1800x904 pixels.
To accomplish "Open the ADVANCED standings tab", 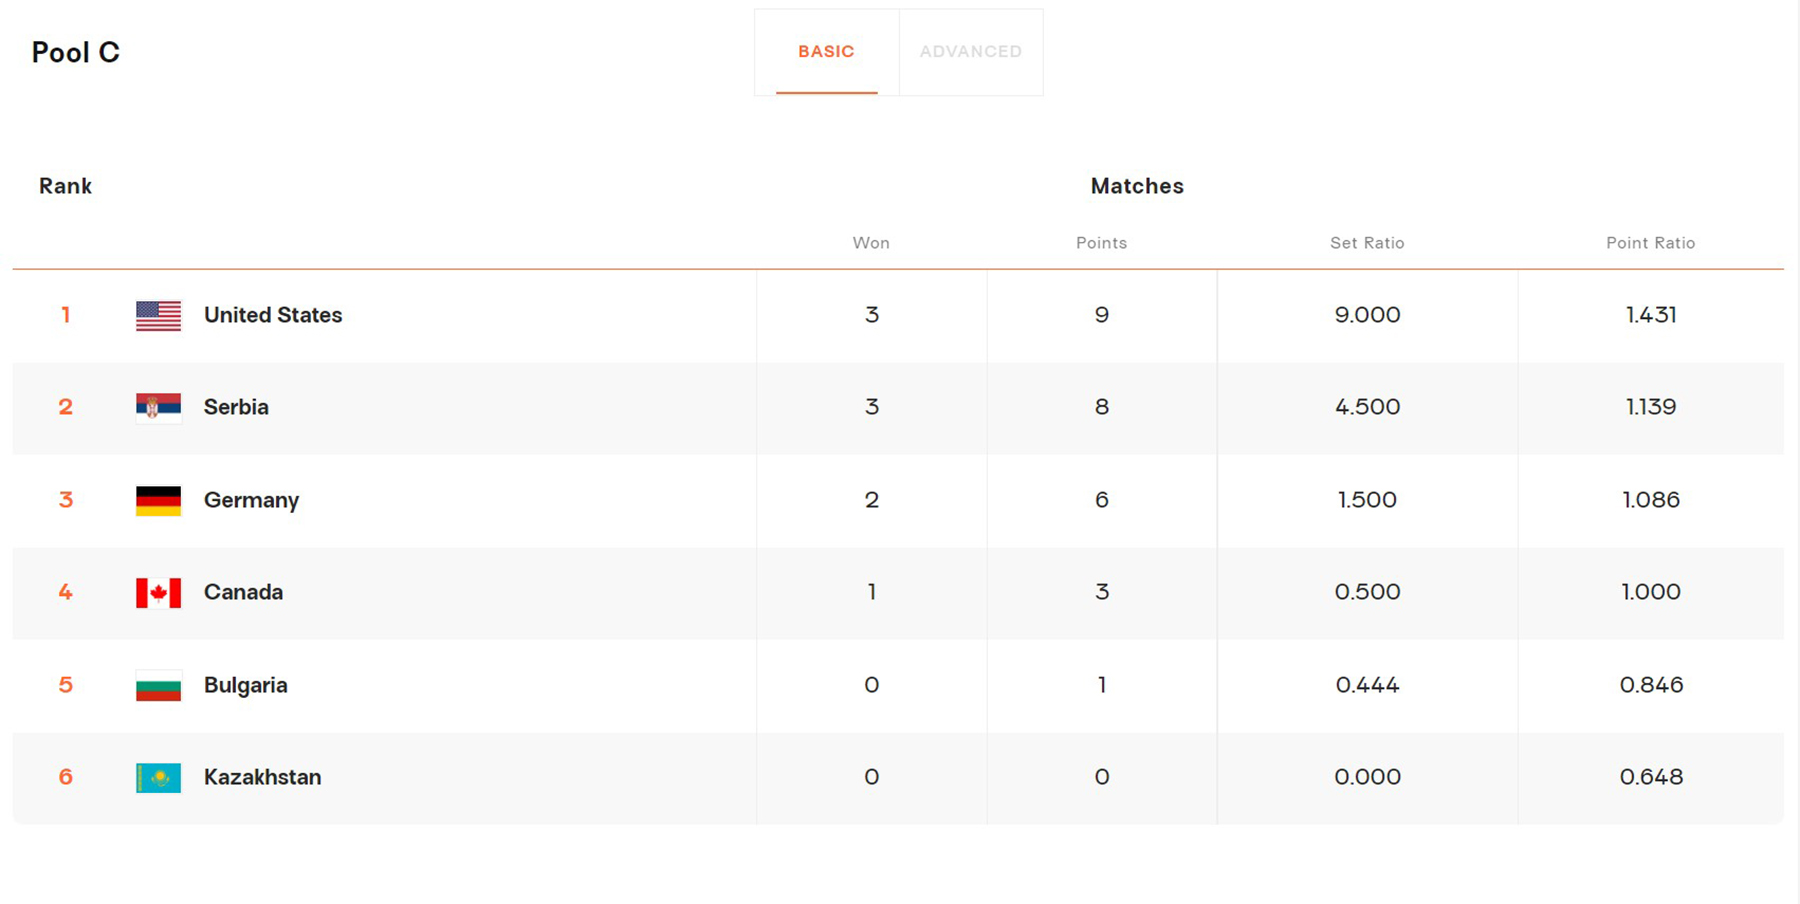I will pyautogui.click(x=971, y=52).
